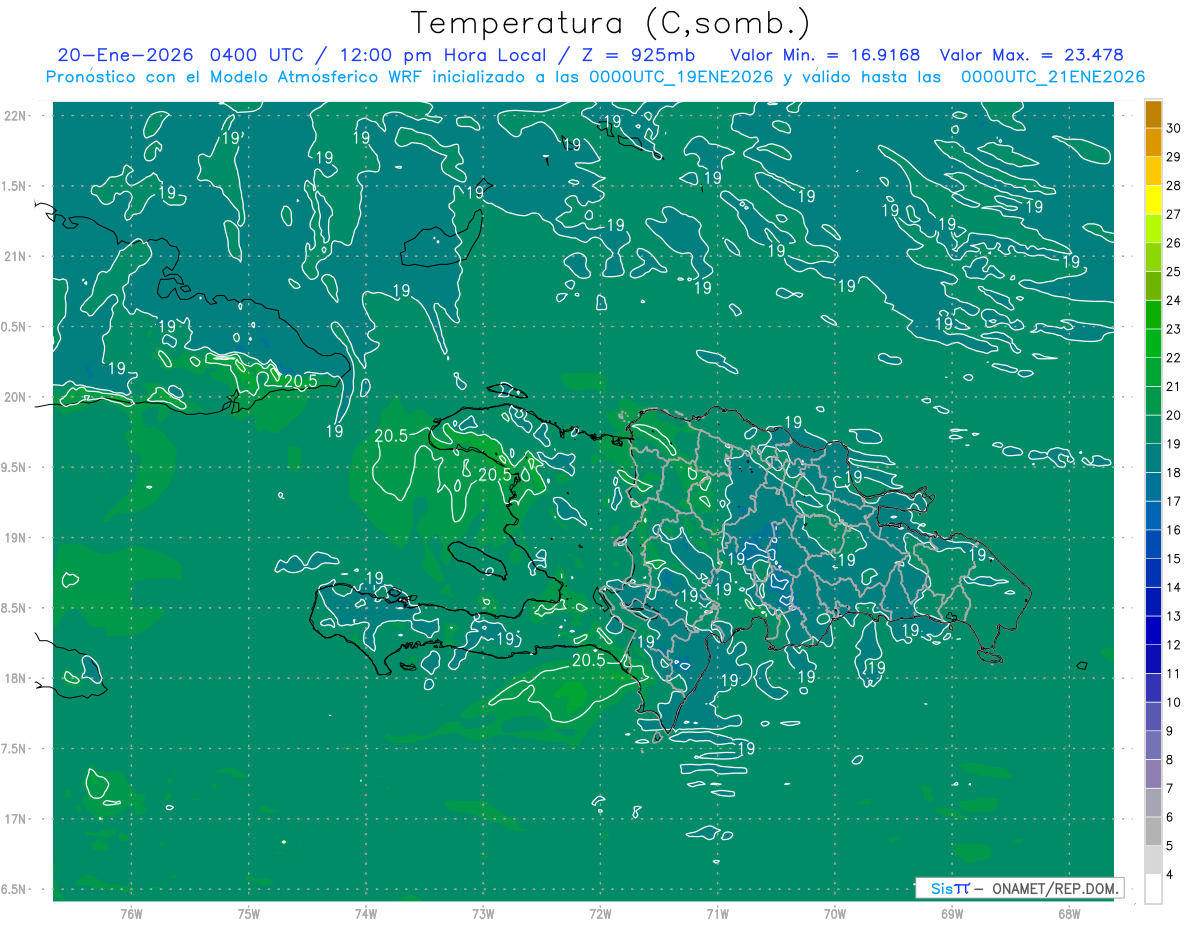
Task: Click the color scale label '8'
Action: (x=1170, y=759)
